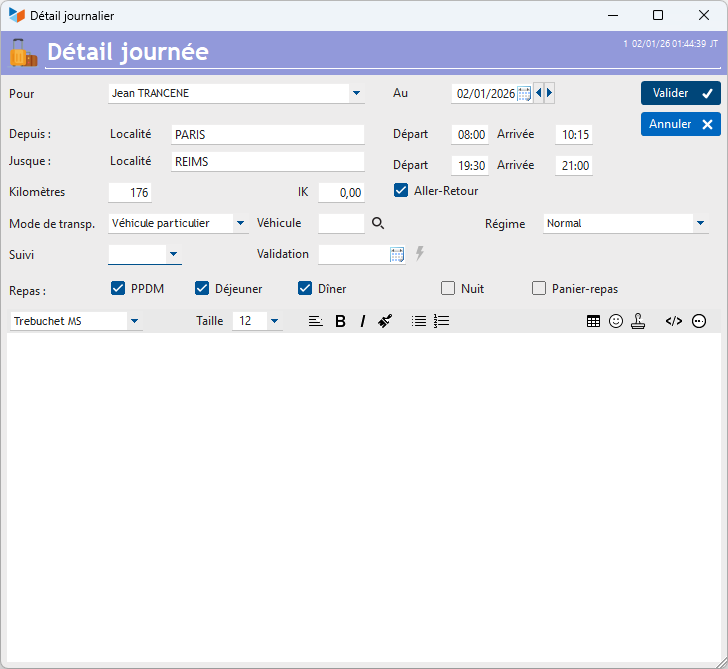Expand the Mode de transp. dropdown
The width and height of the screenshot is (728, 669).
[x=240, y=224]
